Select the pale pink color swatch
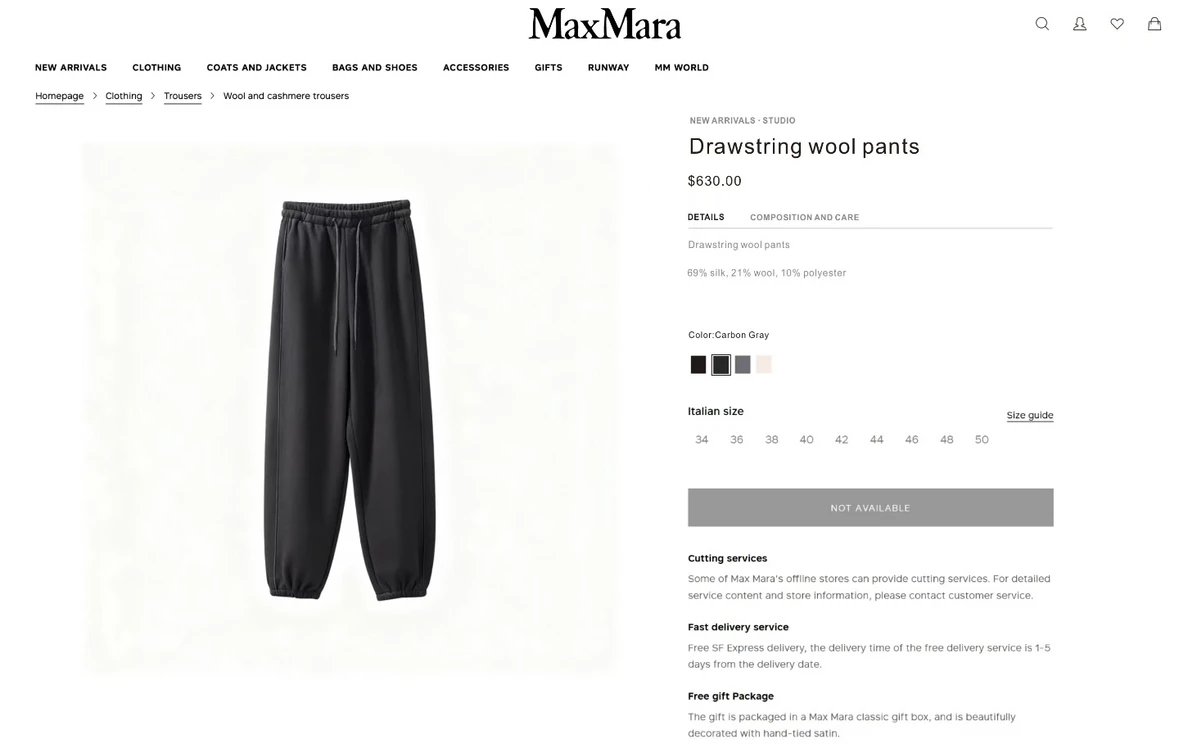This screenshot has width=1179, height=748. tap(764, 365)
